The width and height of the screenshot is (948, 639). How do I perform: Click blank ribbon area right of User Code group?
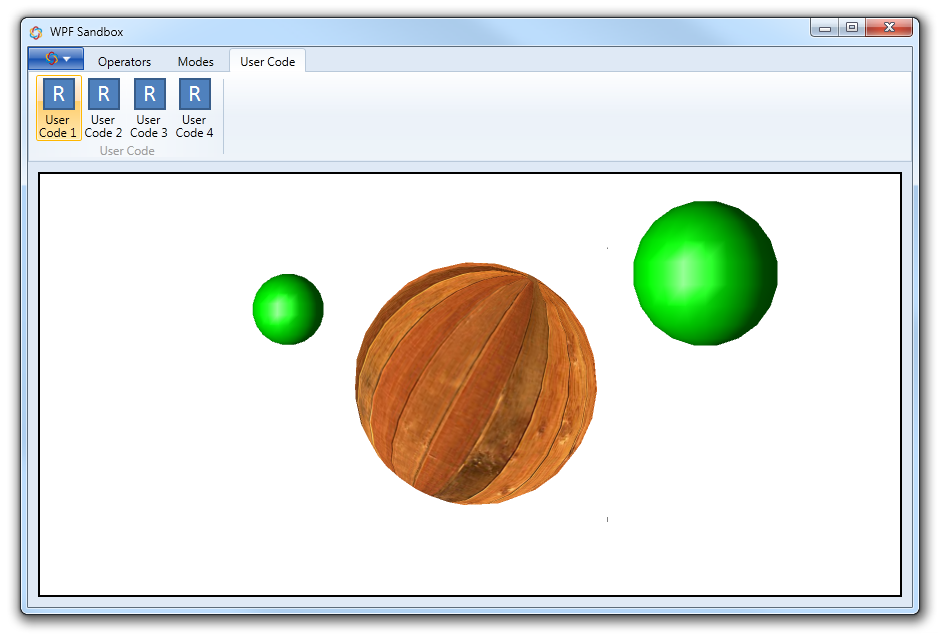[560, 115]
